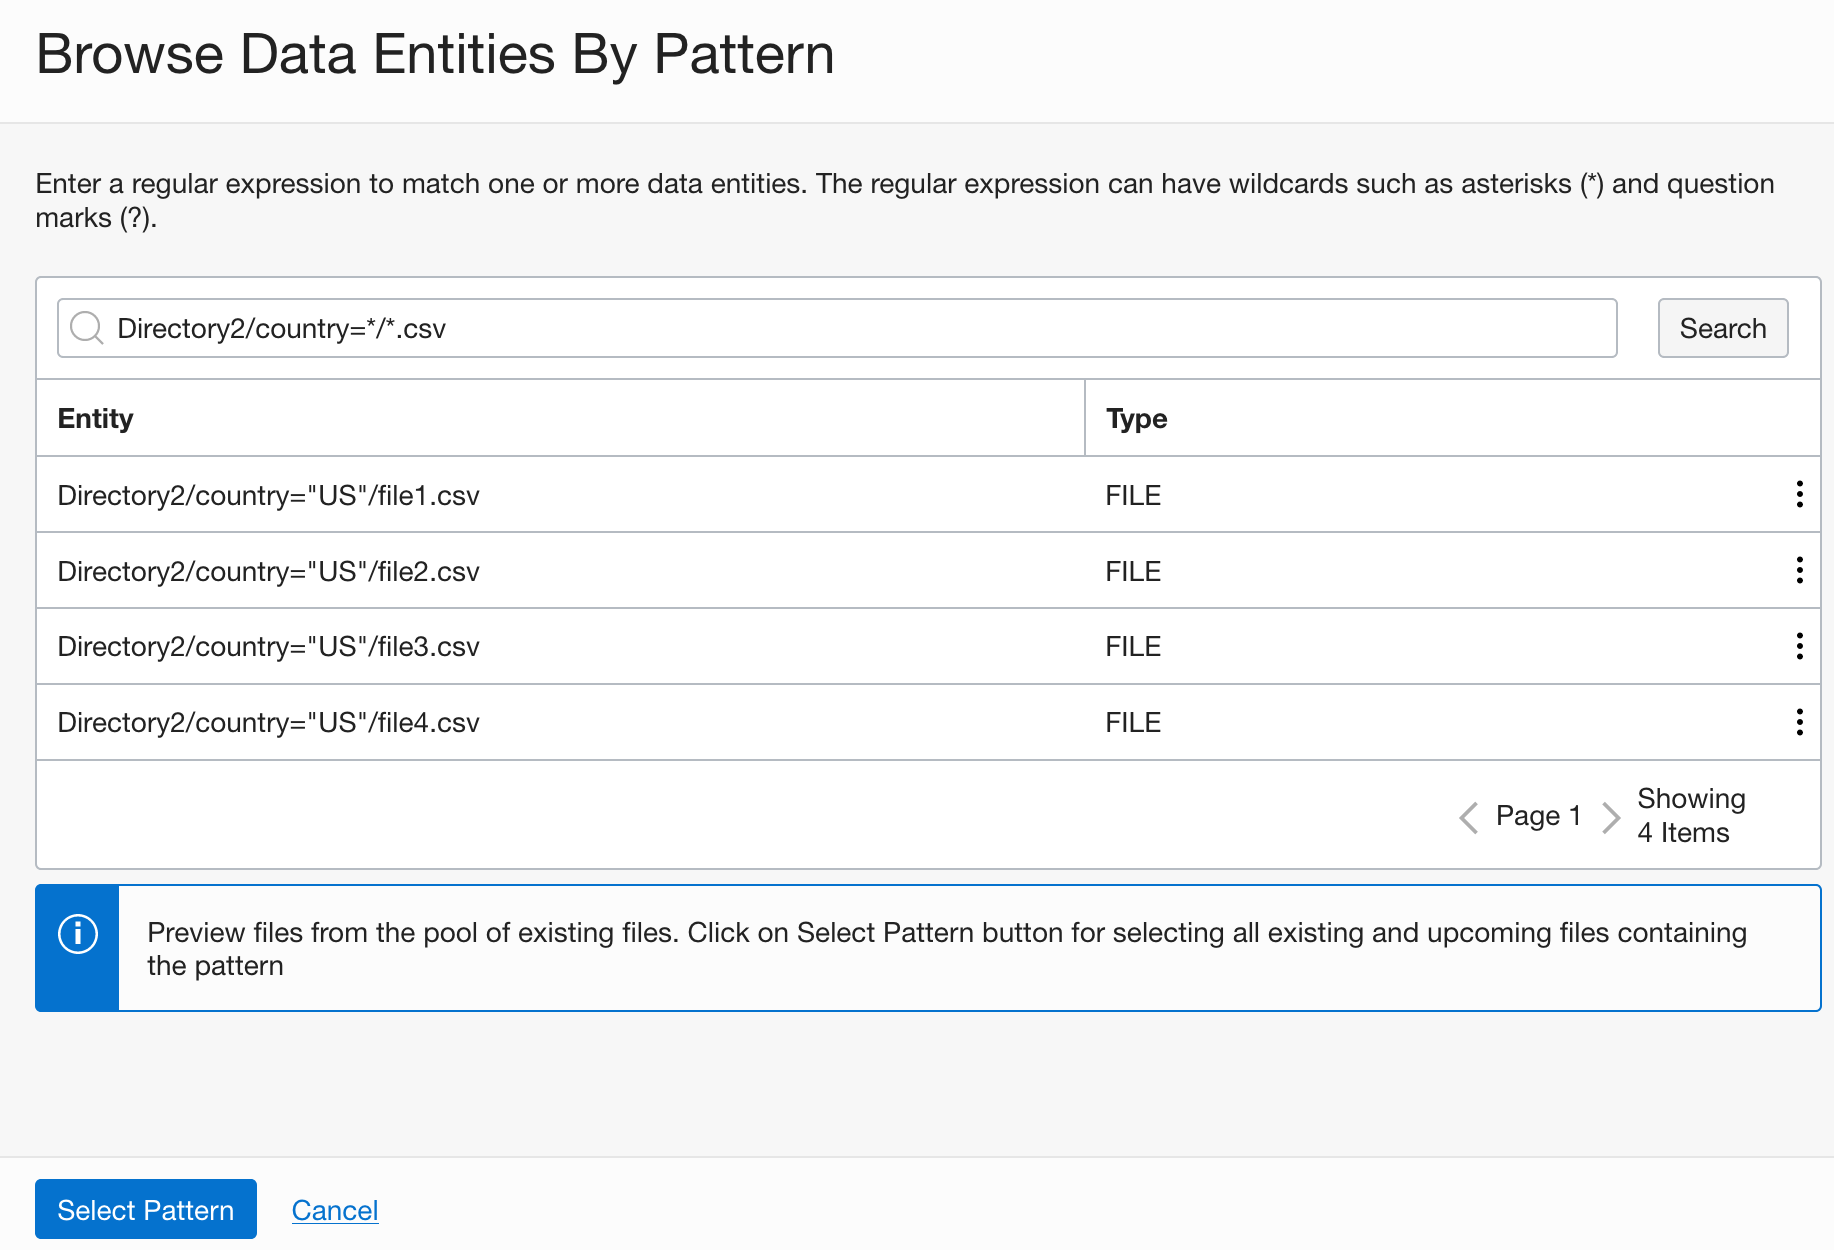The height and width of the screenshot is (1250, 1834).
Task: Click the Select Pattern button
Action: tap(146, 1210)
